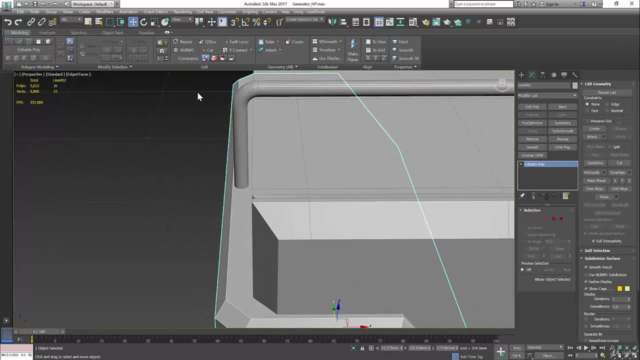
Task: Select the Normal constraint radio button
Action: pos(607,111)
